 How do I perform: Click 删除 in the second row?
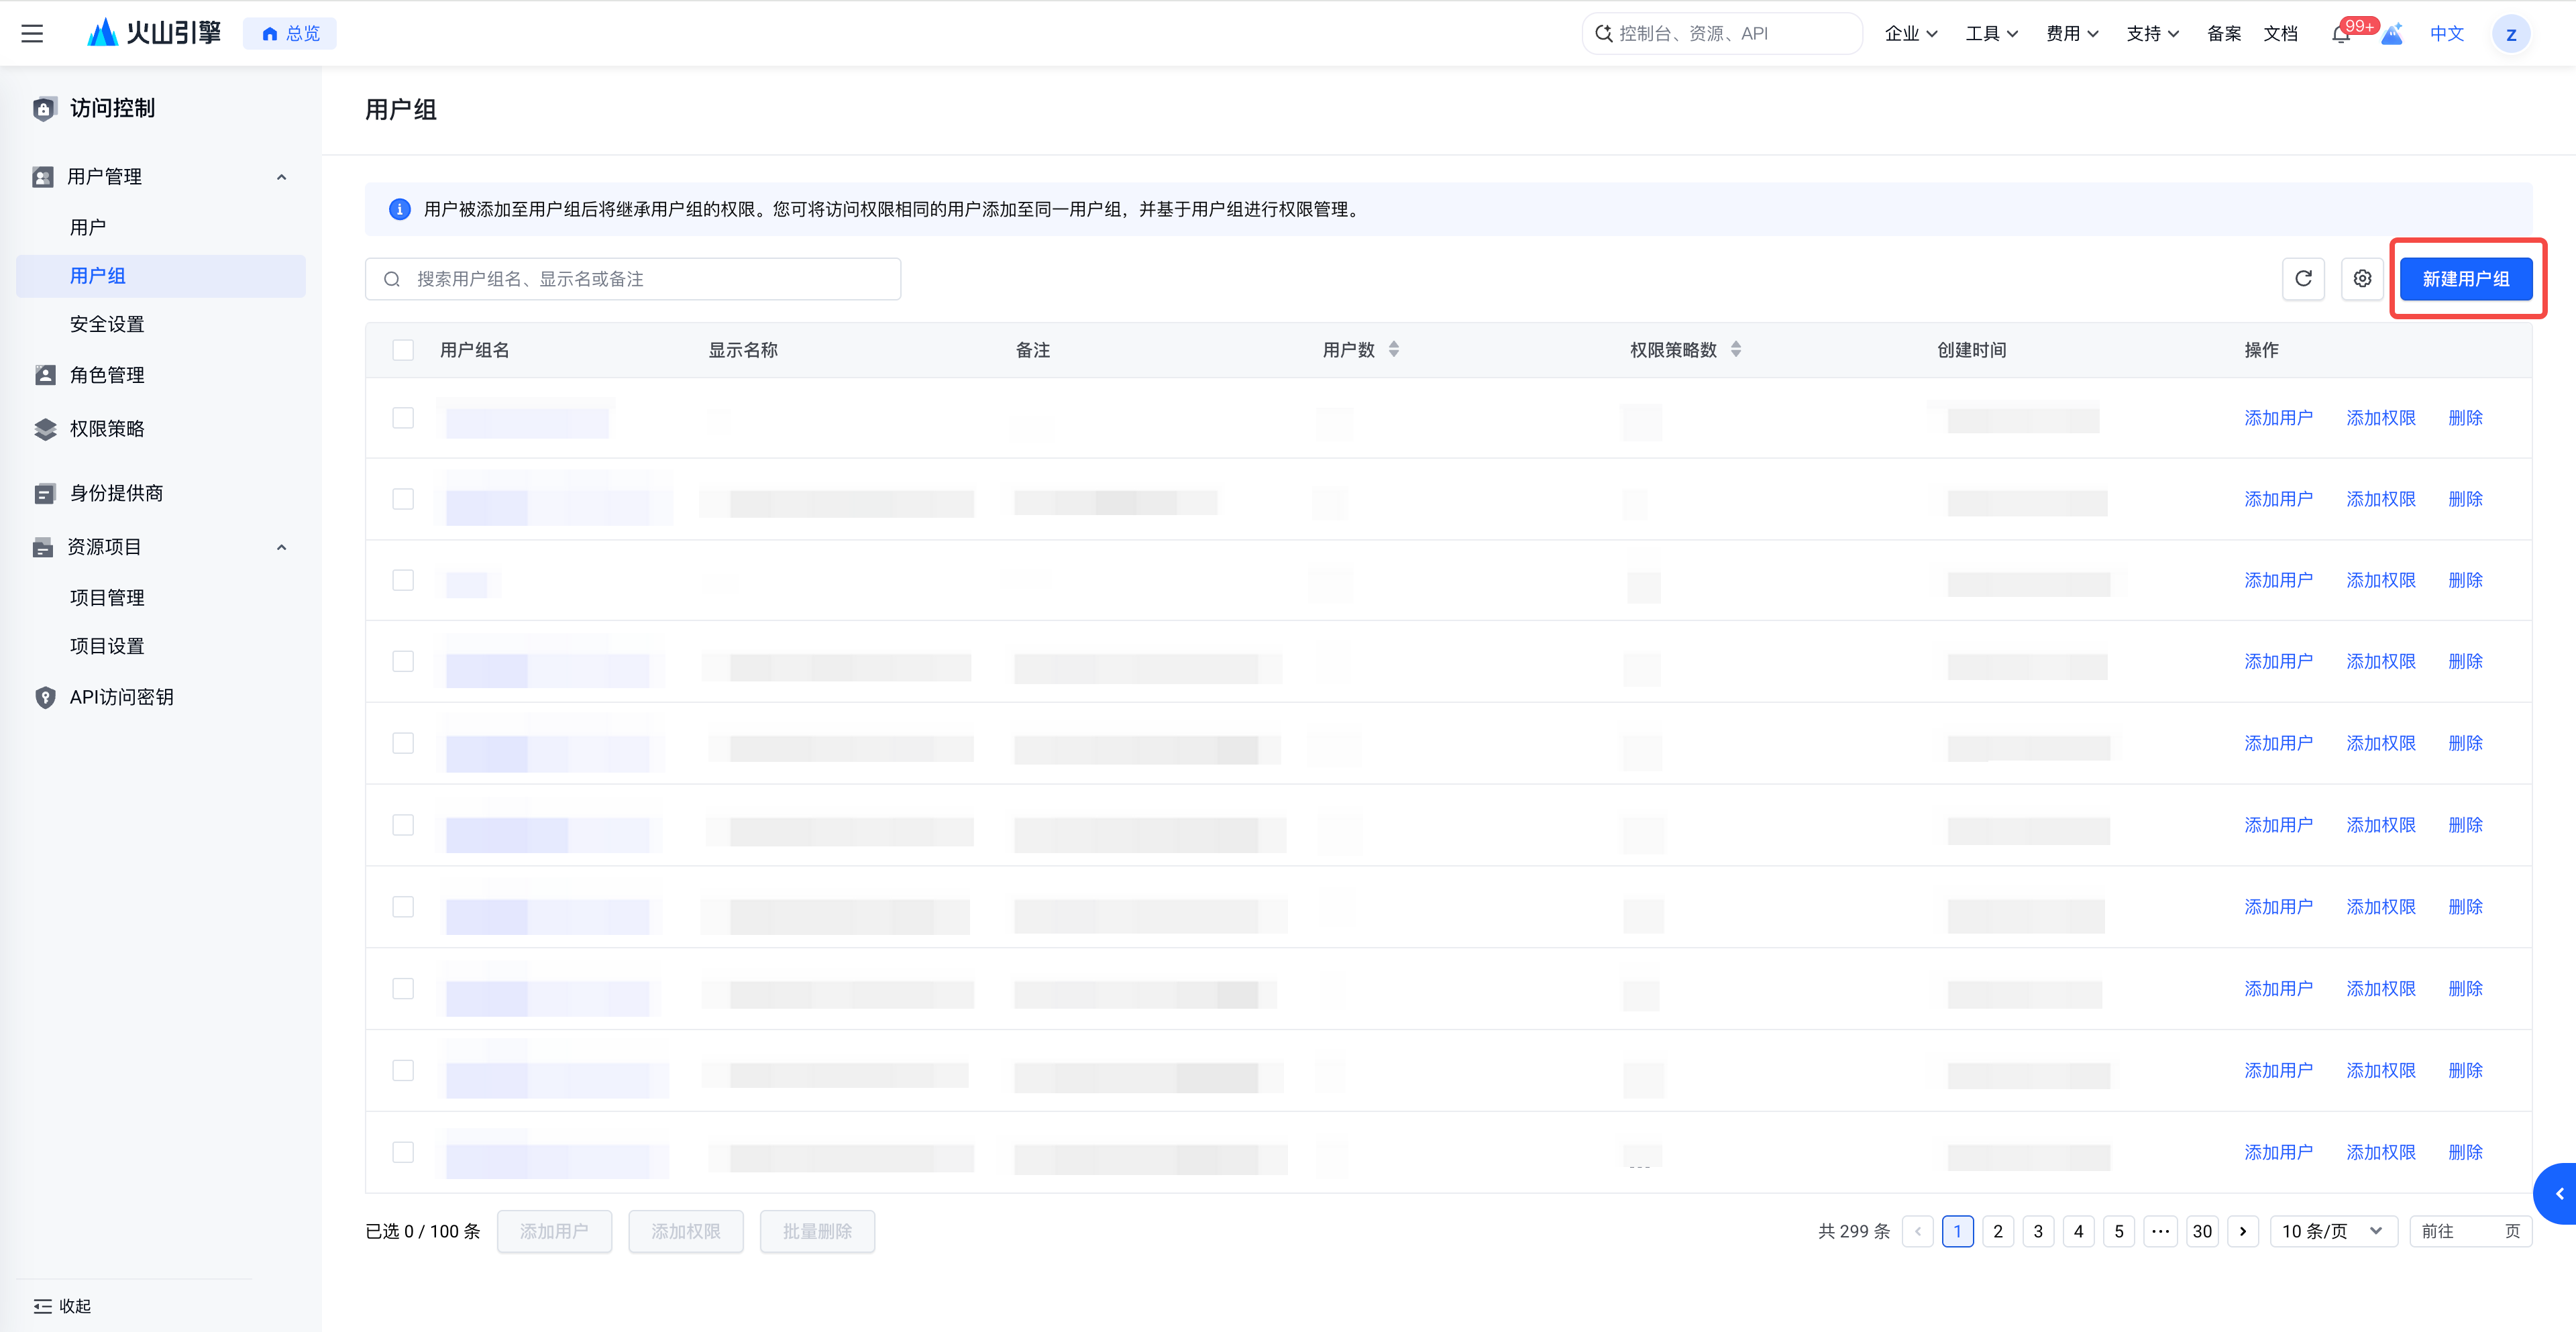(2465, 499)
